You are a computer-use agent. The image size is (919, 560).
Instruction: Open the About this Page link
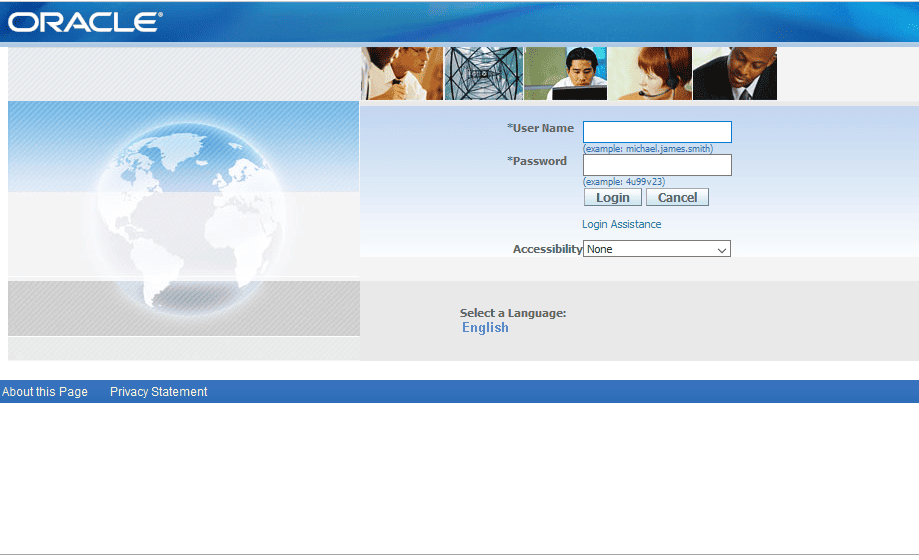pyautogui.click(x=45, y=391)
